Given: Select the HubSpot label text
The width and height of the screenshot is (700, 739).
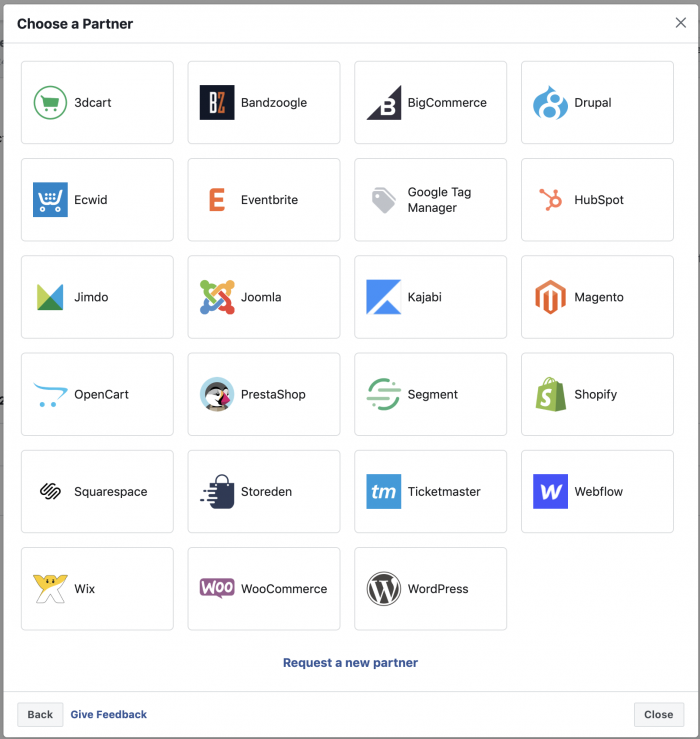Looking at the screenshot, I should pos(599,200).
